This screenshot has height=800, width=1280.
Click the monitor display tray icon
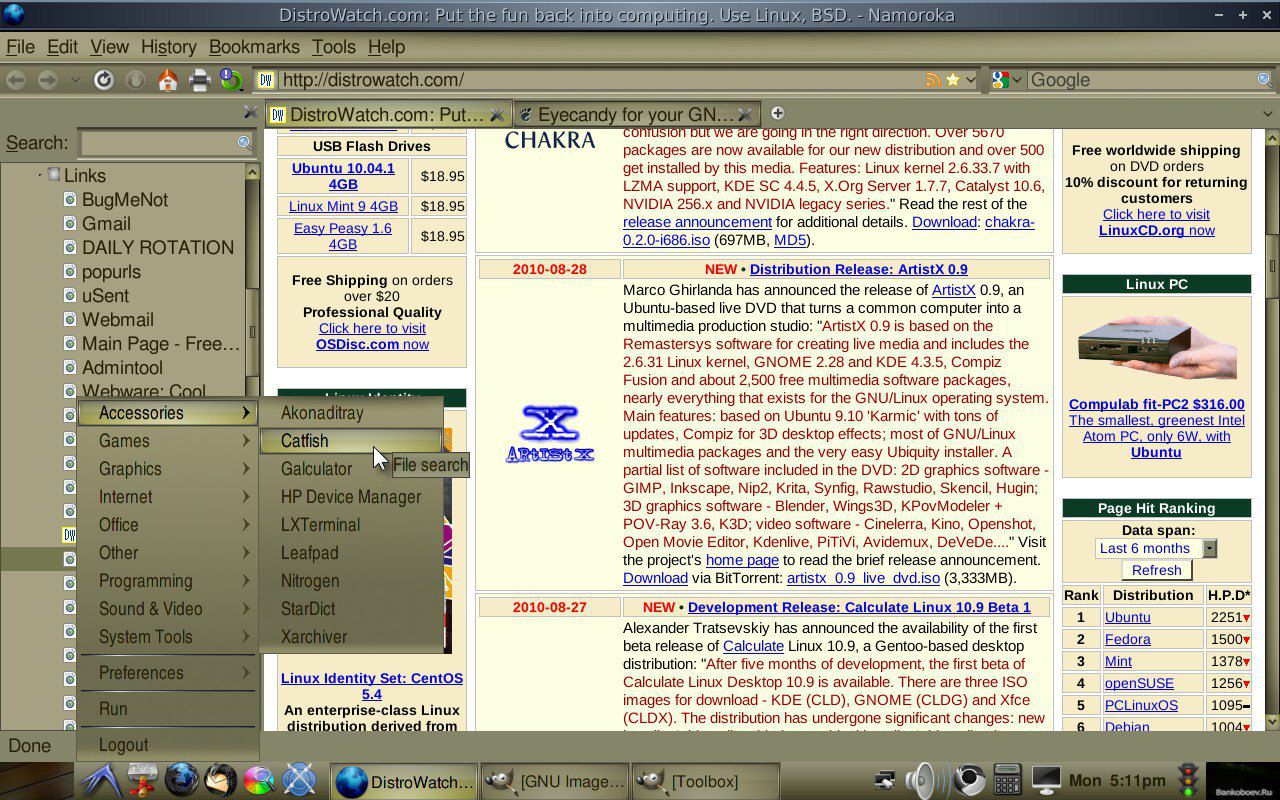[1046, 781]
